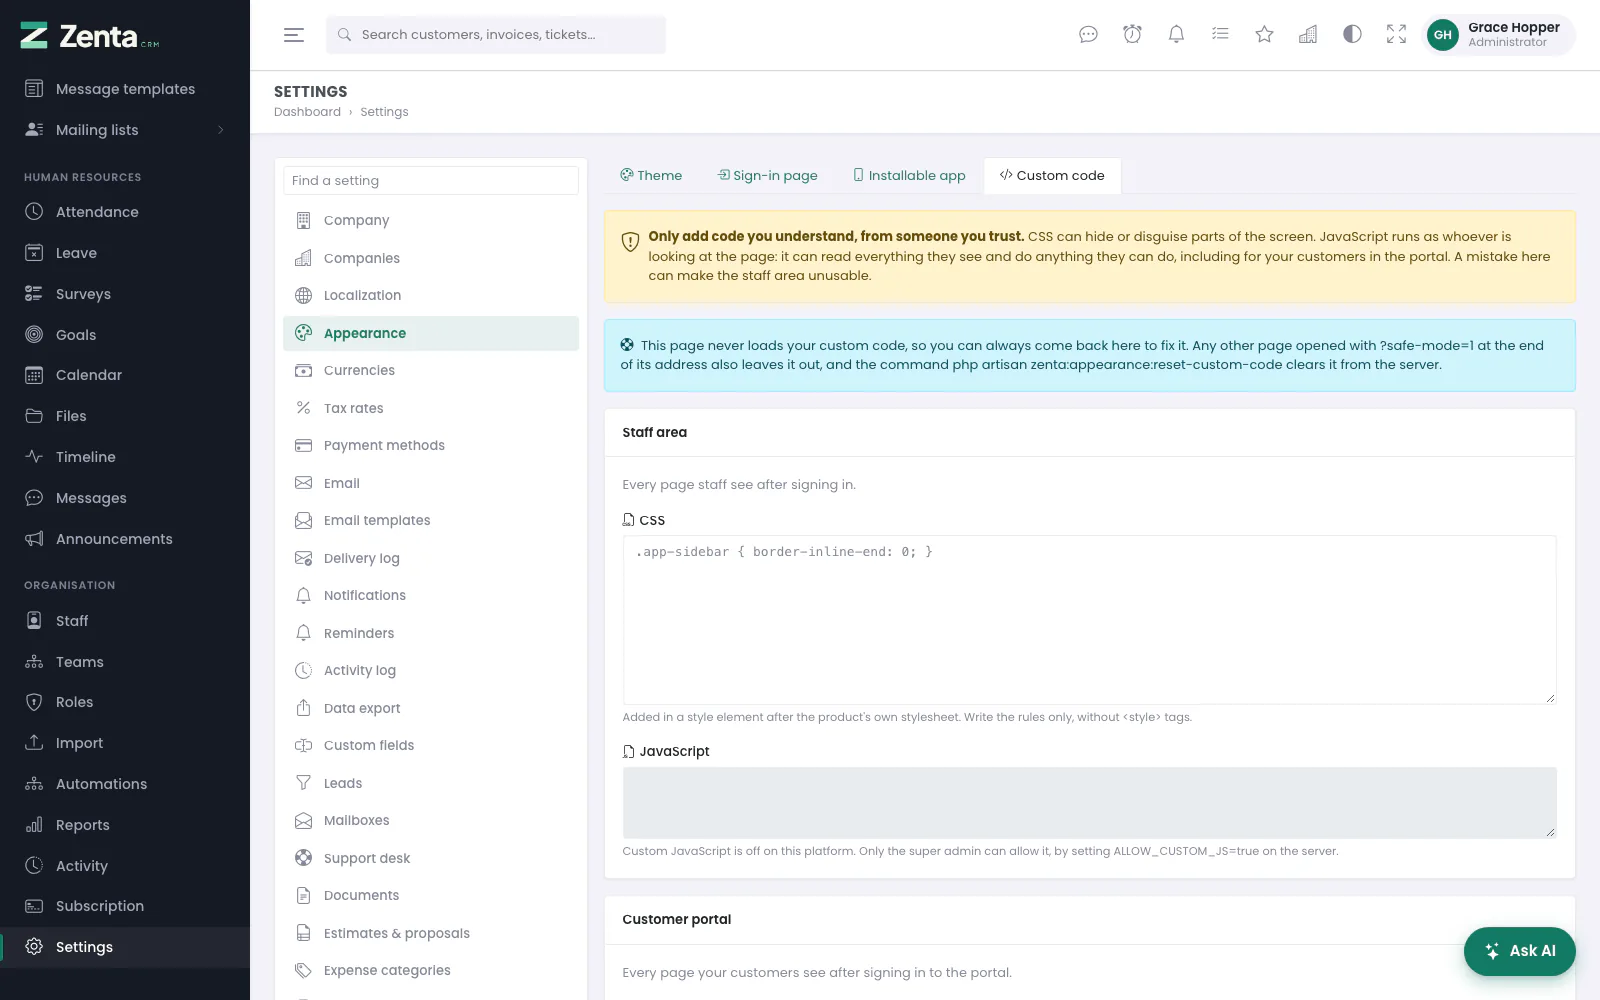
Task: Toggle dark mode half-circle icon
Action: coord(1352,35)
